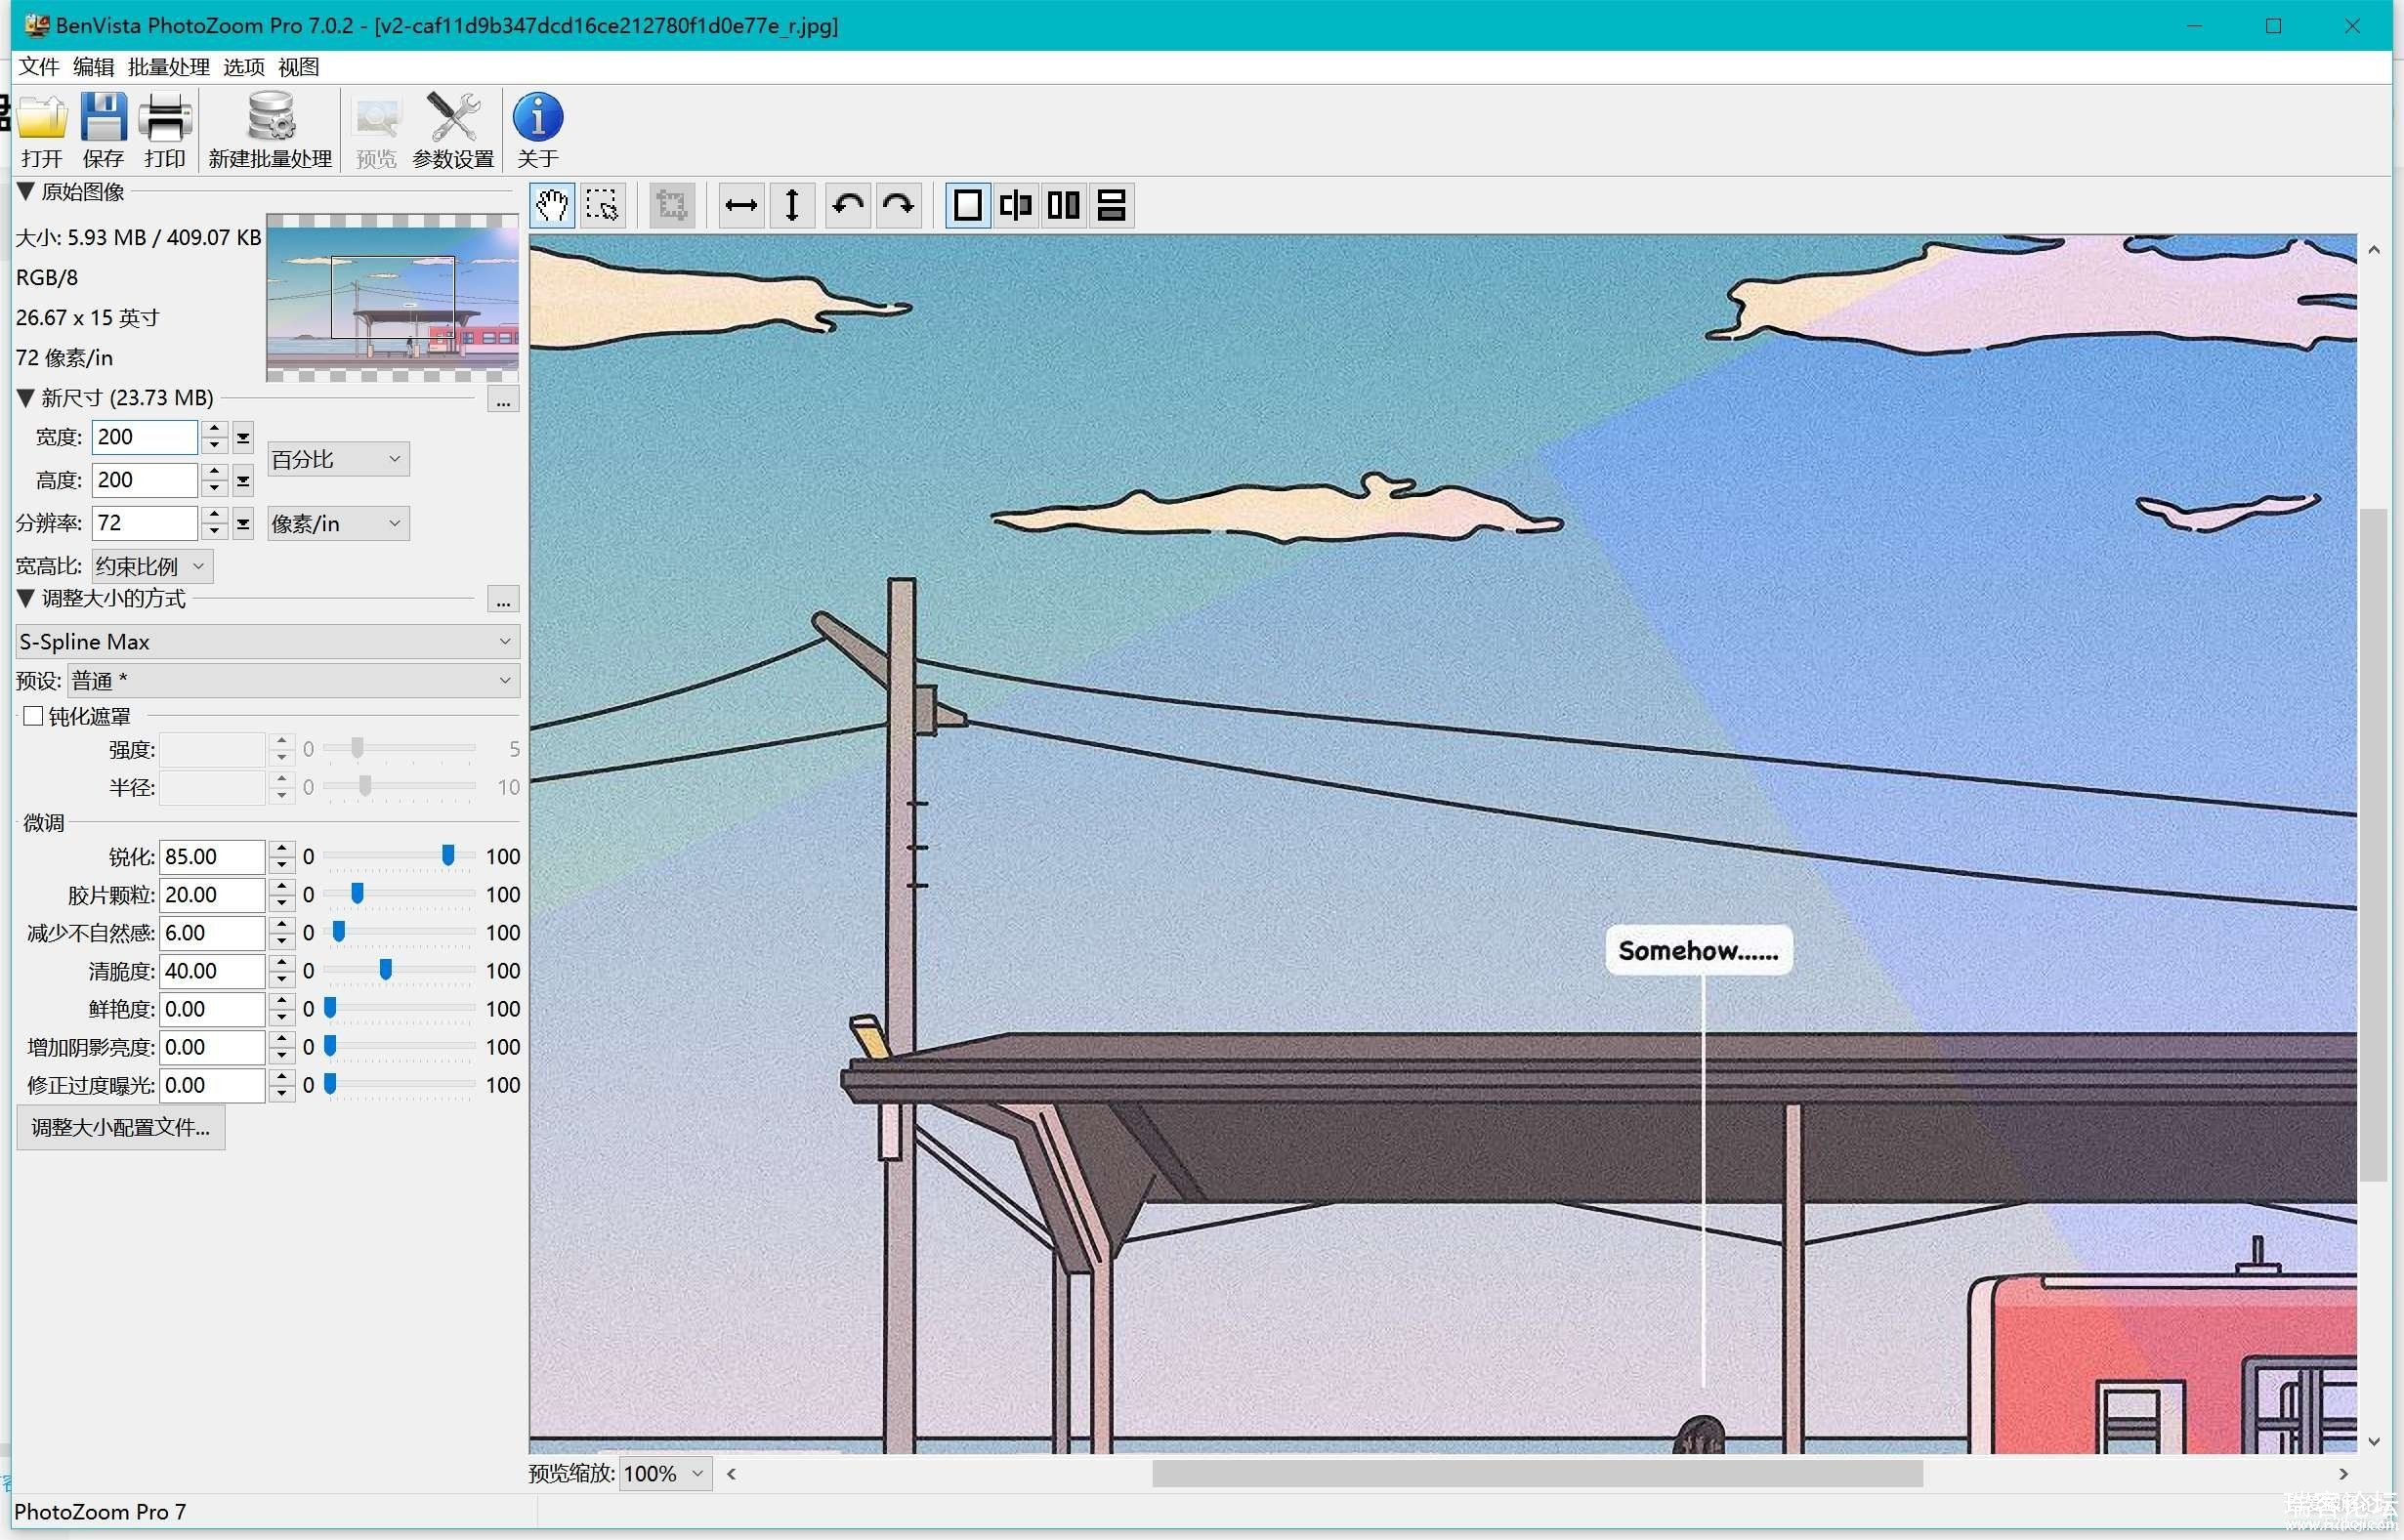The image size is (2404, 1540).
Task: Open the 文件 menu
Action: (x=38, y=67)
